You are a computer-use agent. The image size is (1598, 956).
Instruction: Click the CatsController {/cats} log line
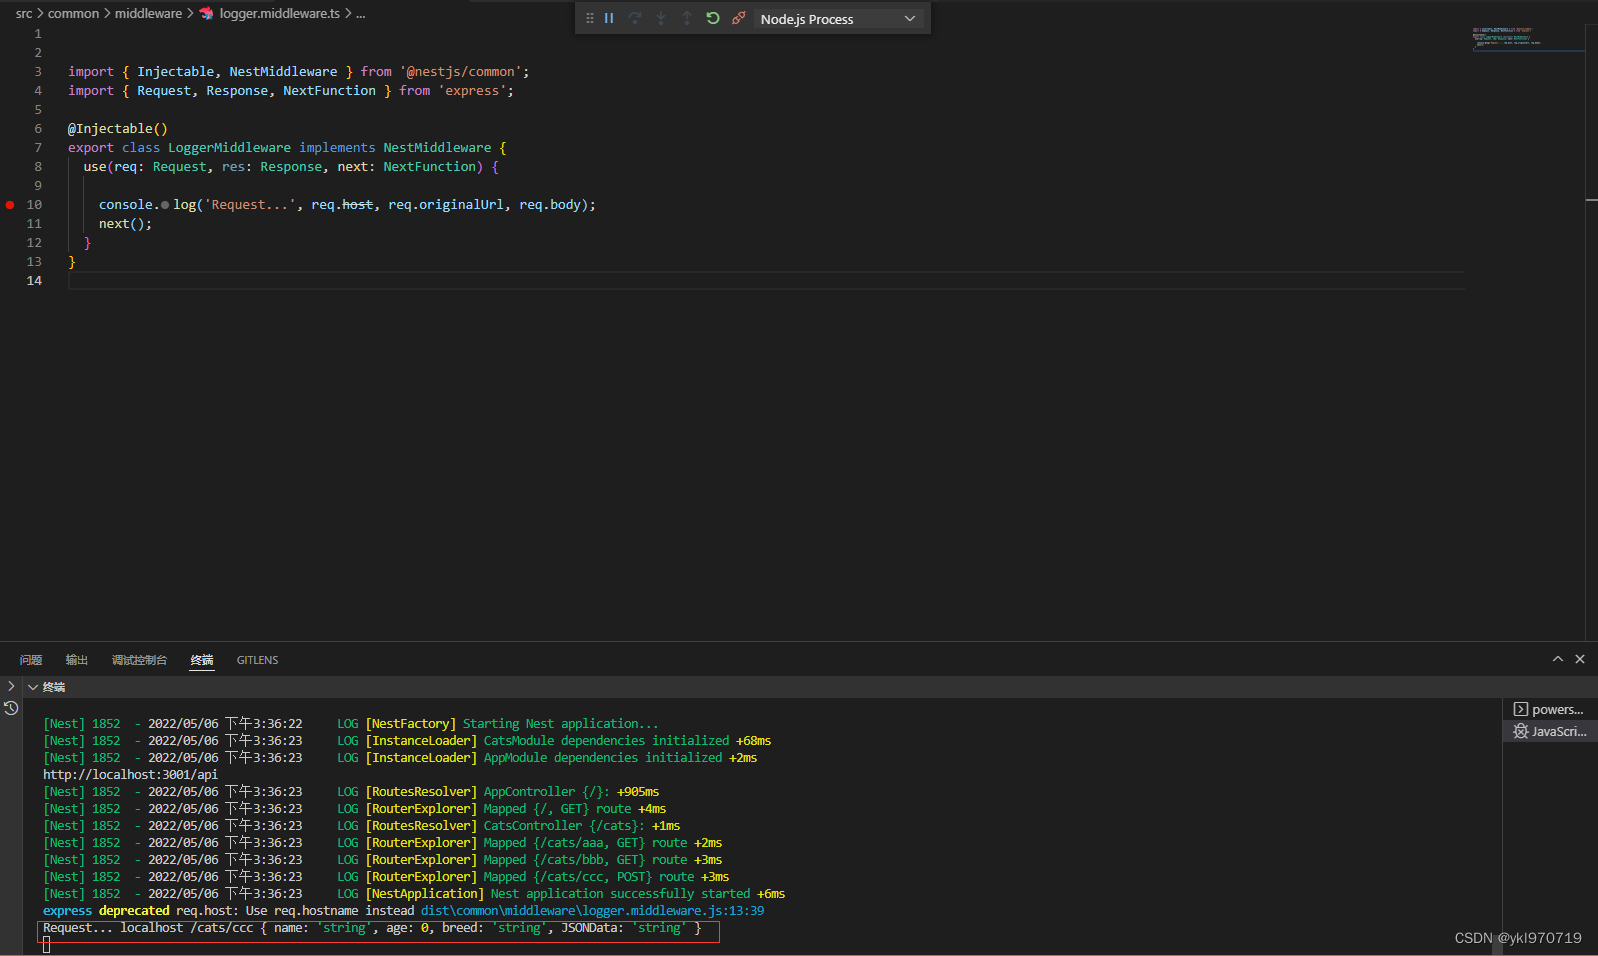361,826
